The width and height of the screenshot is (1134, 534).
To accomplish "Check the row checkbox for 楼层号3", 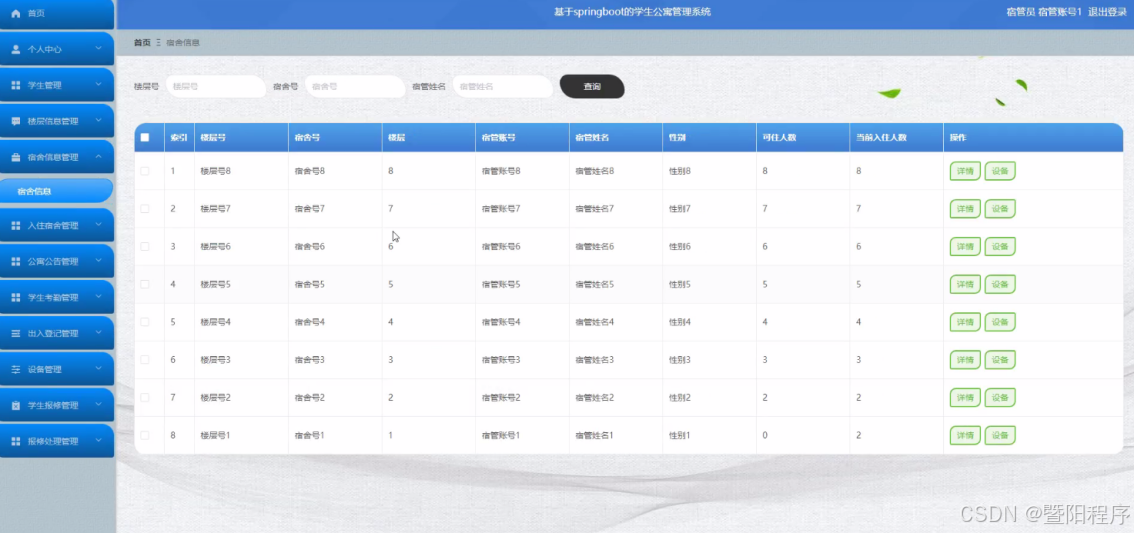I will (145, 360).
